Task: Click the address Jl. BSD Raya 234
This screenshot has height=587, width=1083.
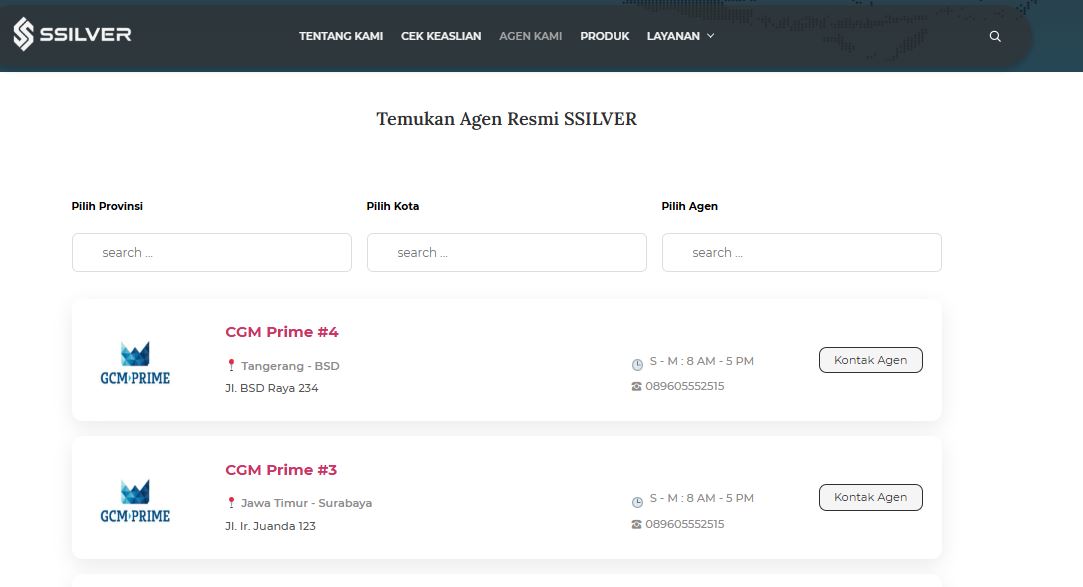Action: tap(271, 388)
